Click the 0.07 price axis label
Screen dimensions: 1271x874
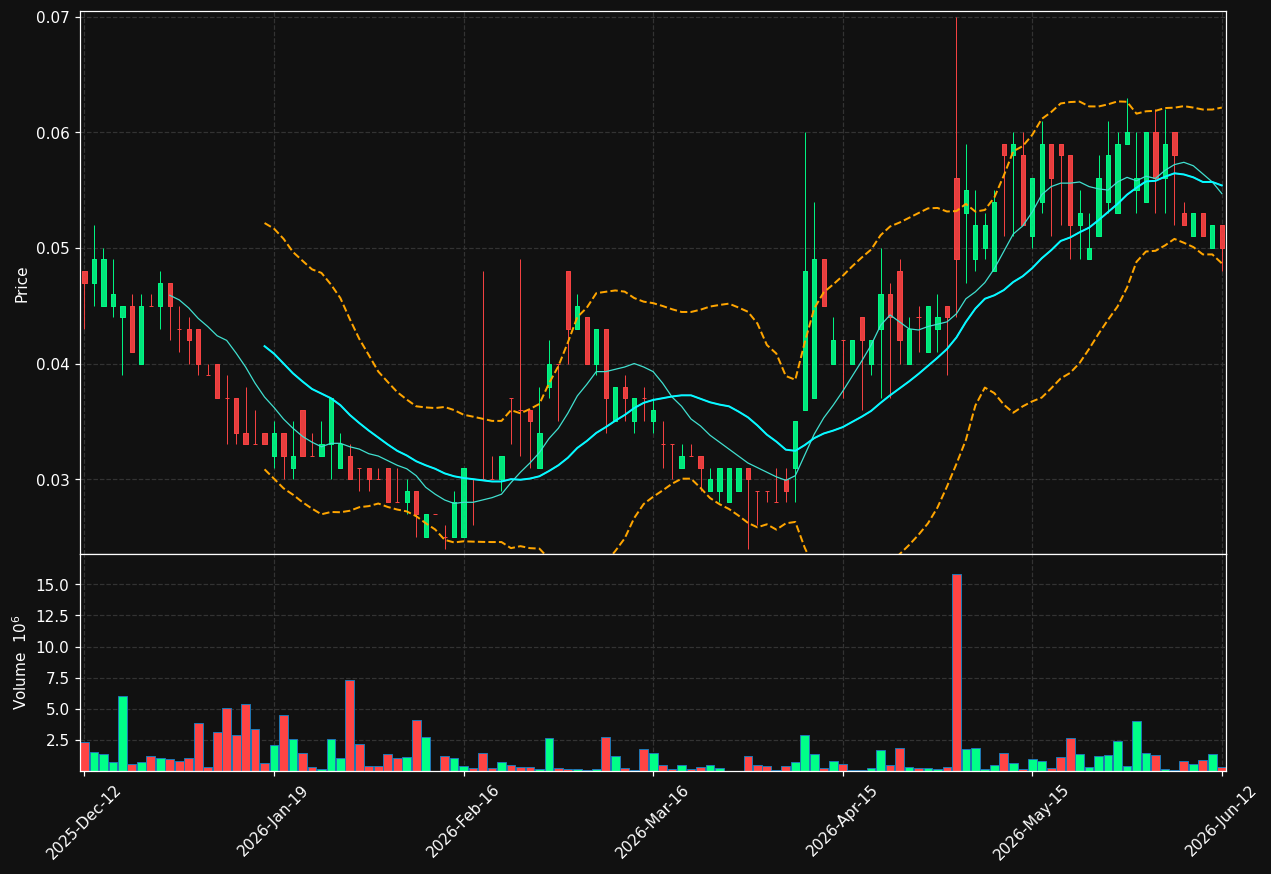point(52,17)
